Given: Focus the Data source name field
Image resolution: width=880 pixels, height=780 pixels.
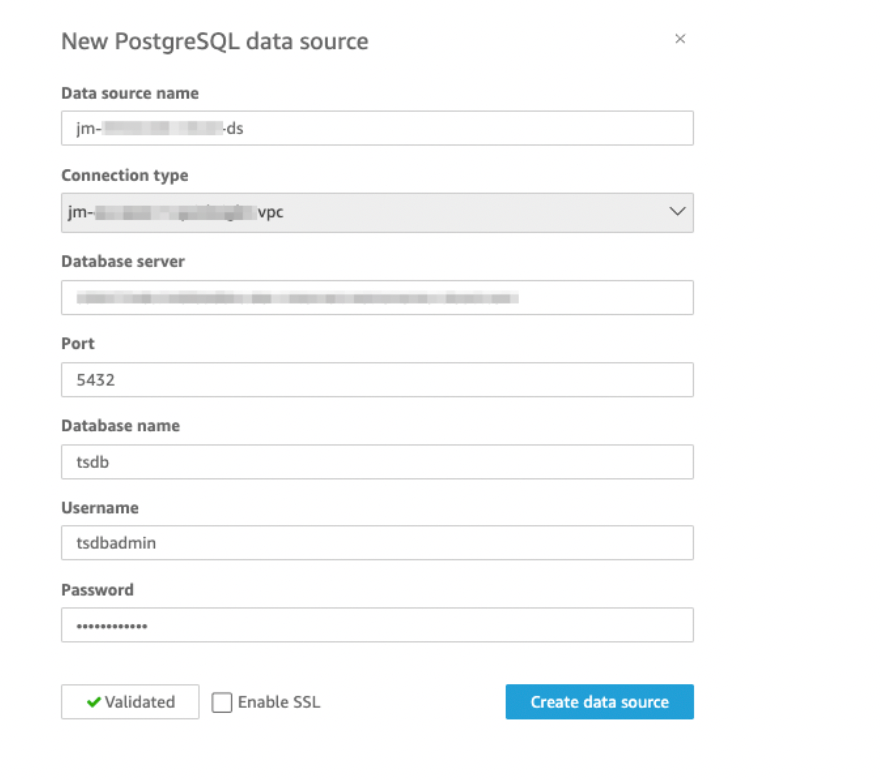Looking at the screenshot, I should [376, 128].
